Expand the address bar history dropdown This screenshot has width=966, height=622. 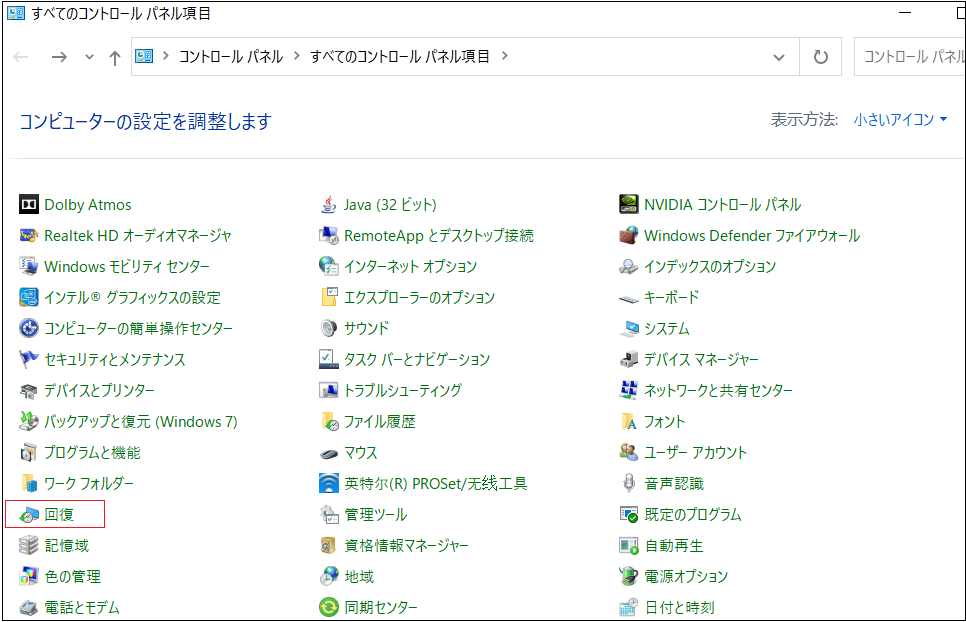coord(780,57)
